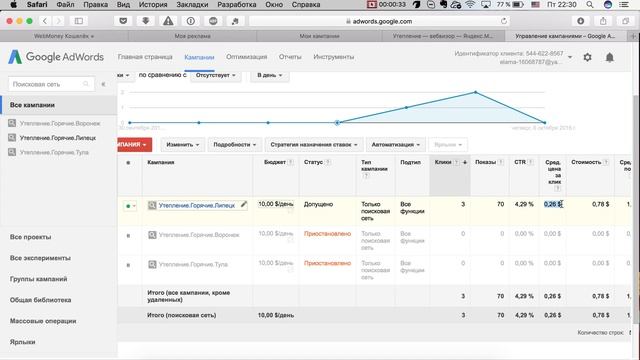Open Группы кампаний in sidebar
The width and height of the screenshot is (640, 360).
tap(38, 279)
